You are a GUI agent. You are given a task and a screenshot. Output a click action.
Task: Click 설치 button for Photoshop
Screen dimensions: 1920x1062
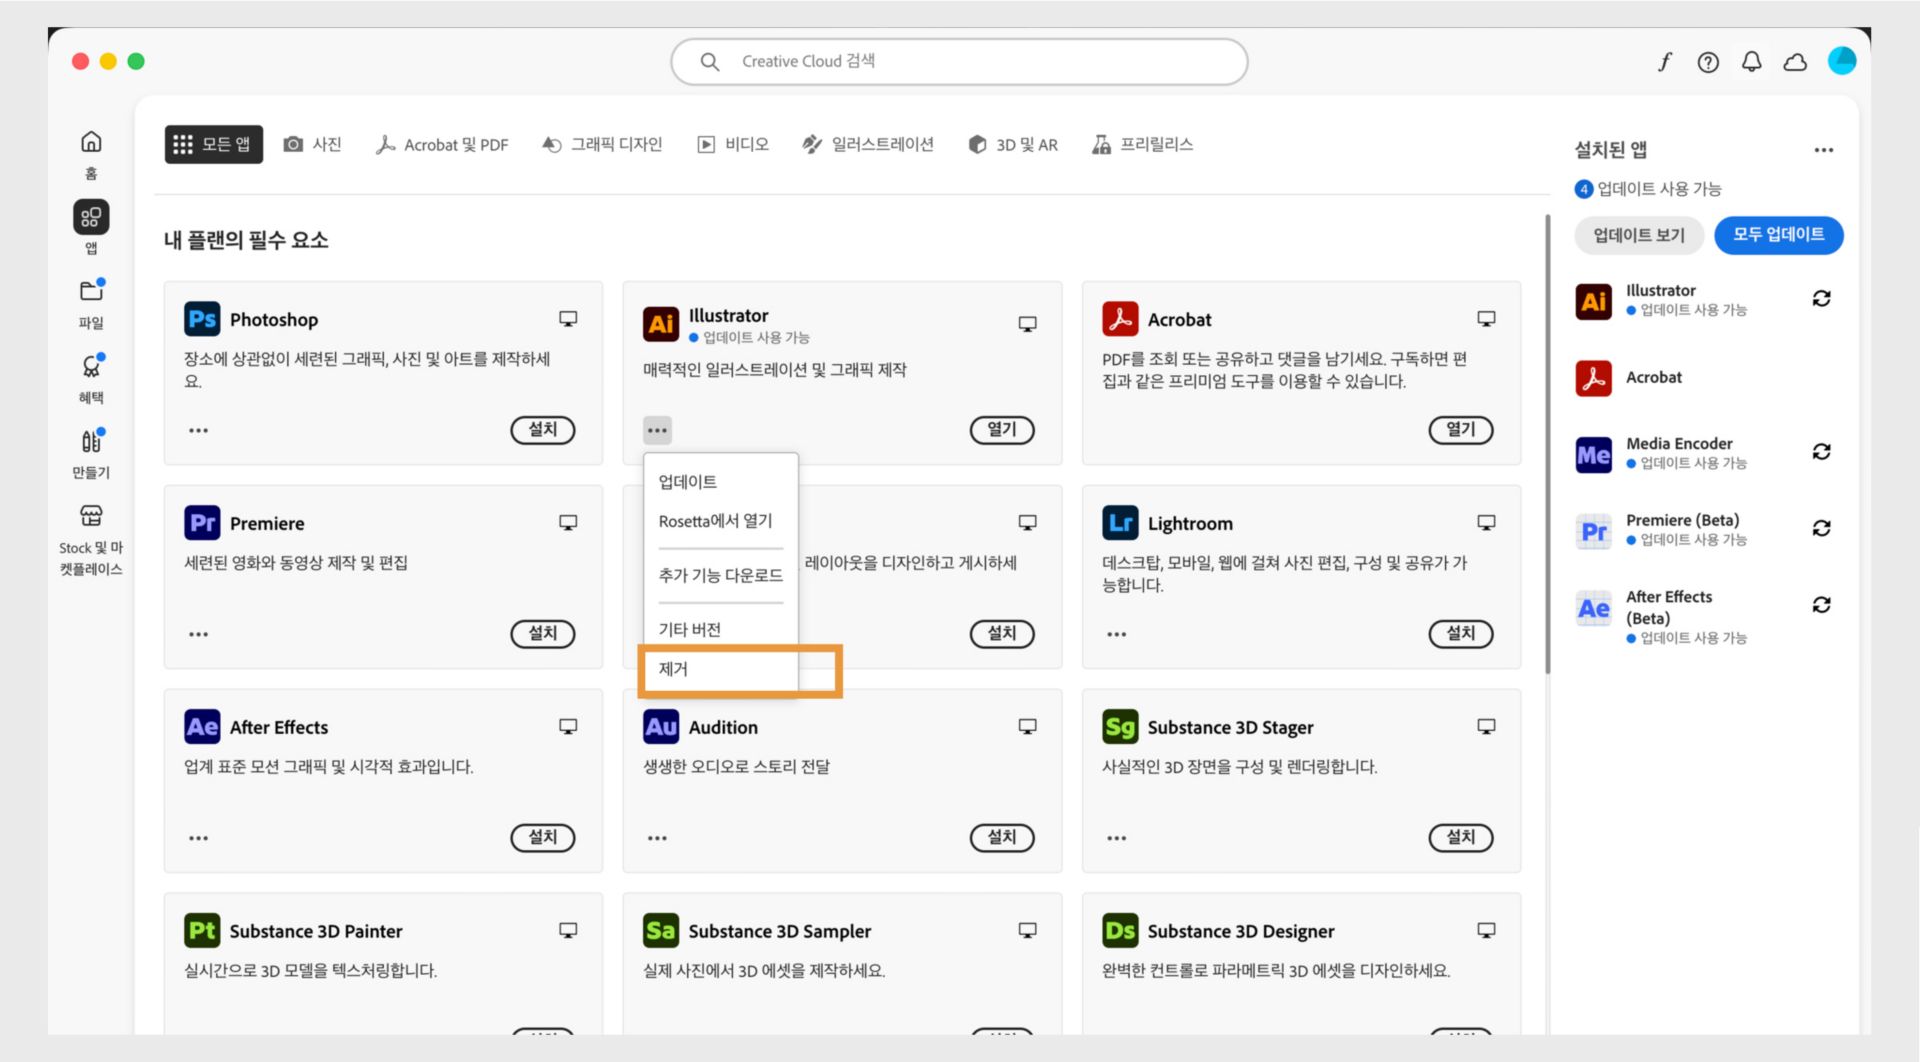pos(543,430)
